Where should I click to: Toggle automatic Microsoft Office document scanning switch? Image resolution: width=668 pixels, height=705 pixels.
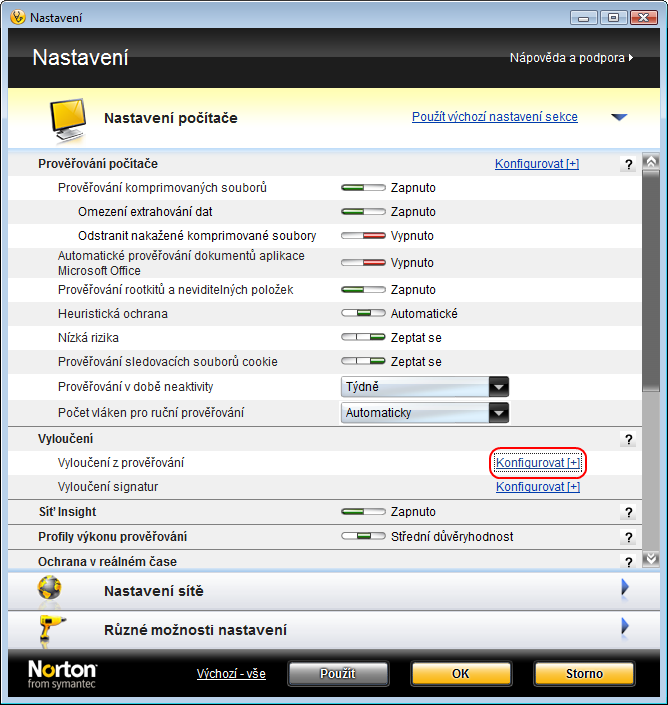pyautogui.click(x=363, y=263)
